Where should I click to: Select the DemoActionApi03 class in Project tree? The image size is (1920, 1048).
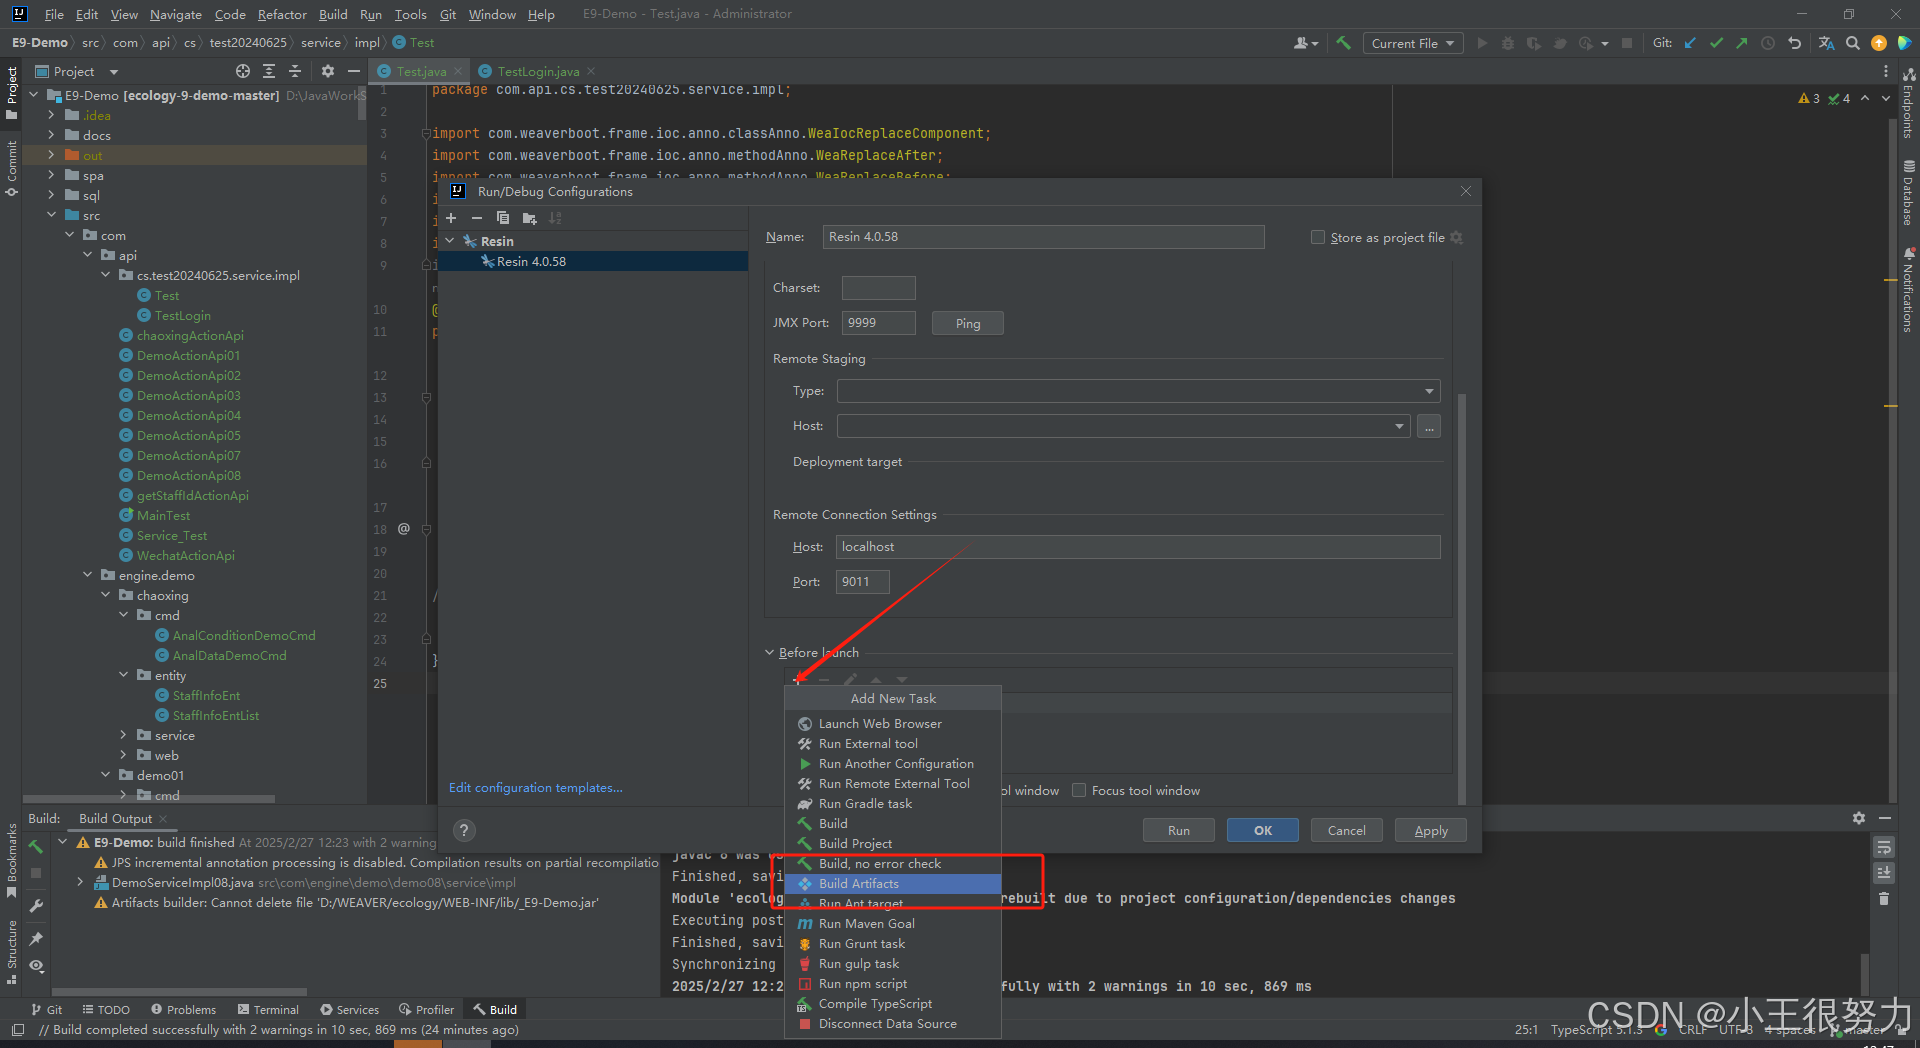click(188, 396)
